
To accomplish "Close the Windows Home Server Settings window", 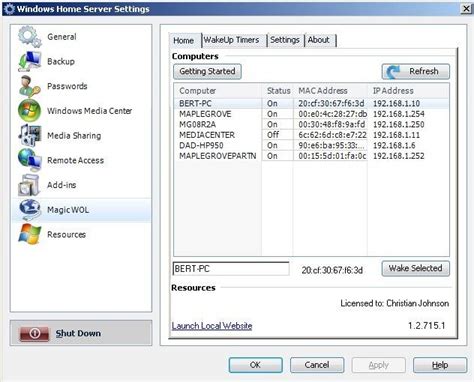I will coord(466,9).
